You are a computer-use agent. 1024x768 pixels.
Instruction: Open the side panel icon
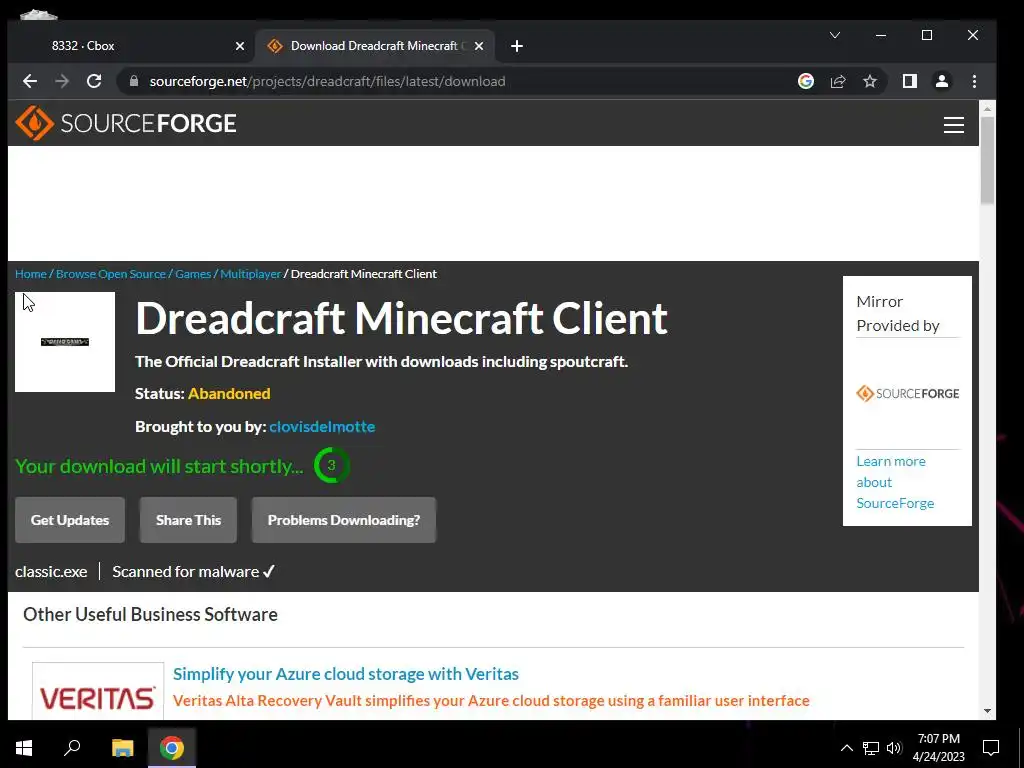910,81
